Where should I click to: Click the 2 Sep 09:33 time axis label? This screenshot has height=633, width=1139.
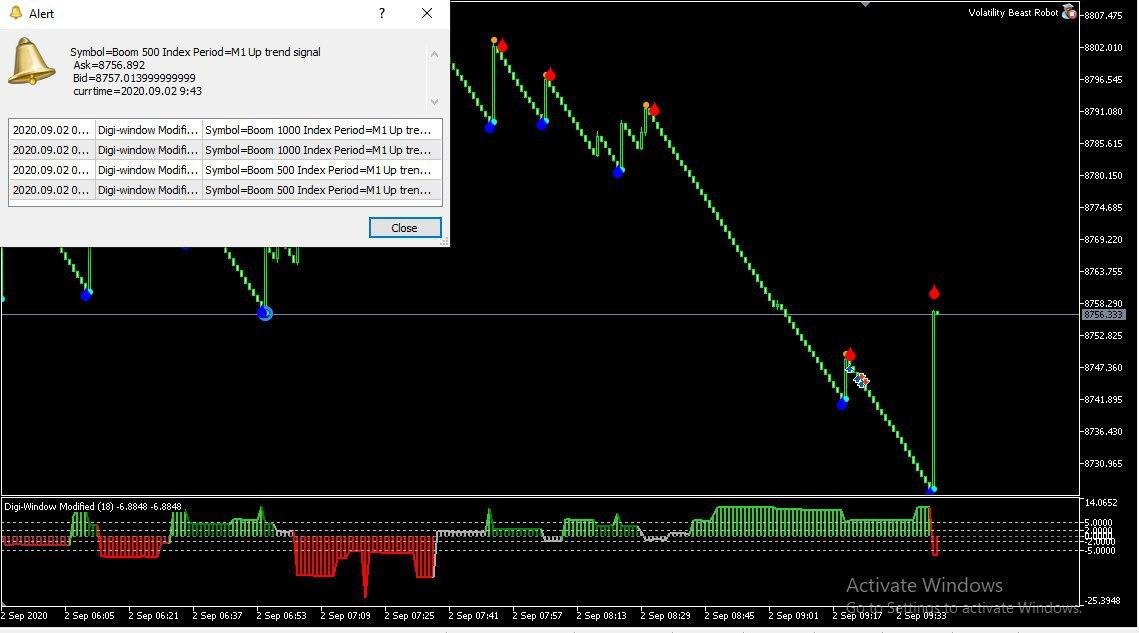[921, 616]
